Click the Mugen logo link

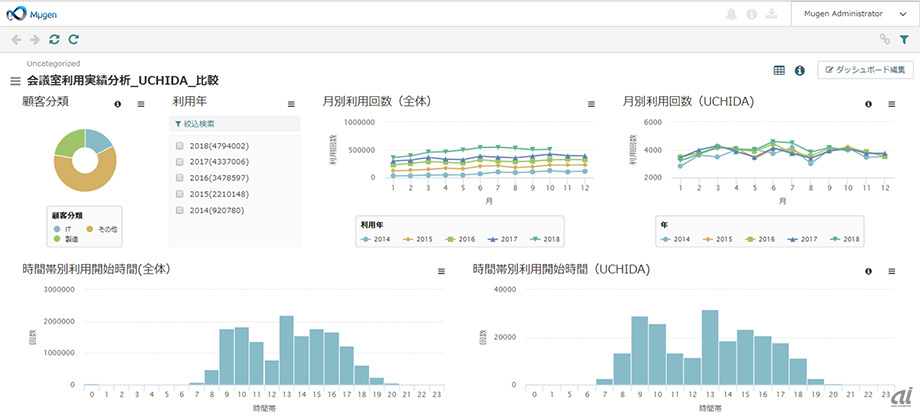point(34,14)
